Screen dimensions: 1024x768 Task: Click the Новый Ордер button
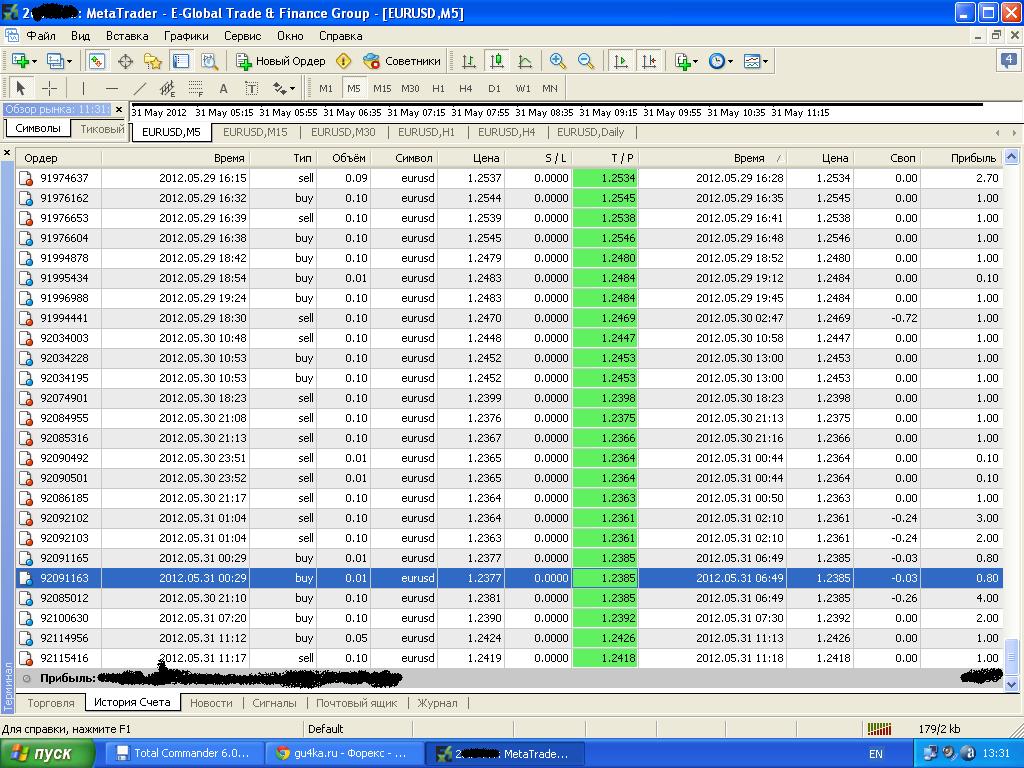coord(281,61)
